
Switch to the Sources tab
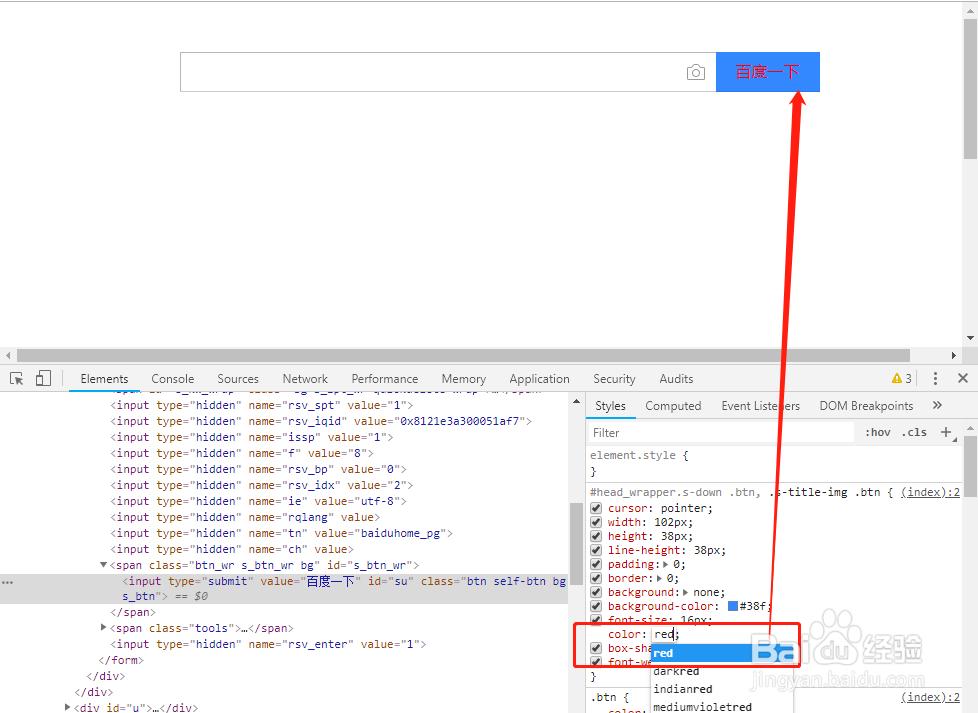[x=238, y=379]
